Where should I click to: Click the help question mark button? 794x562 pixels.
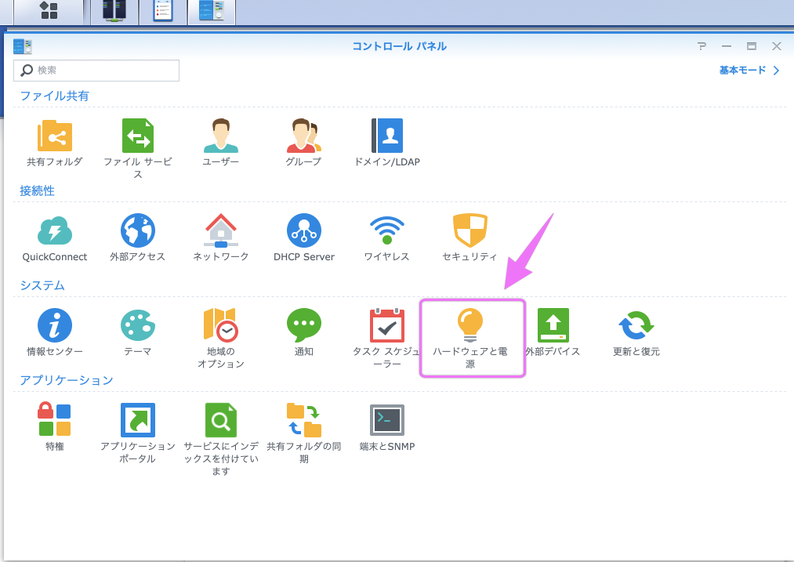[702, 46]
